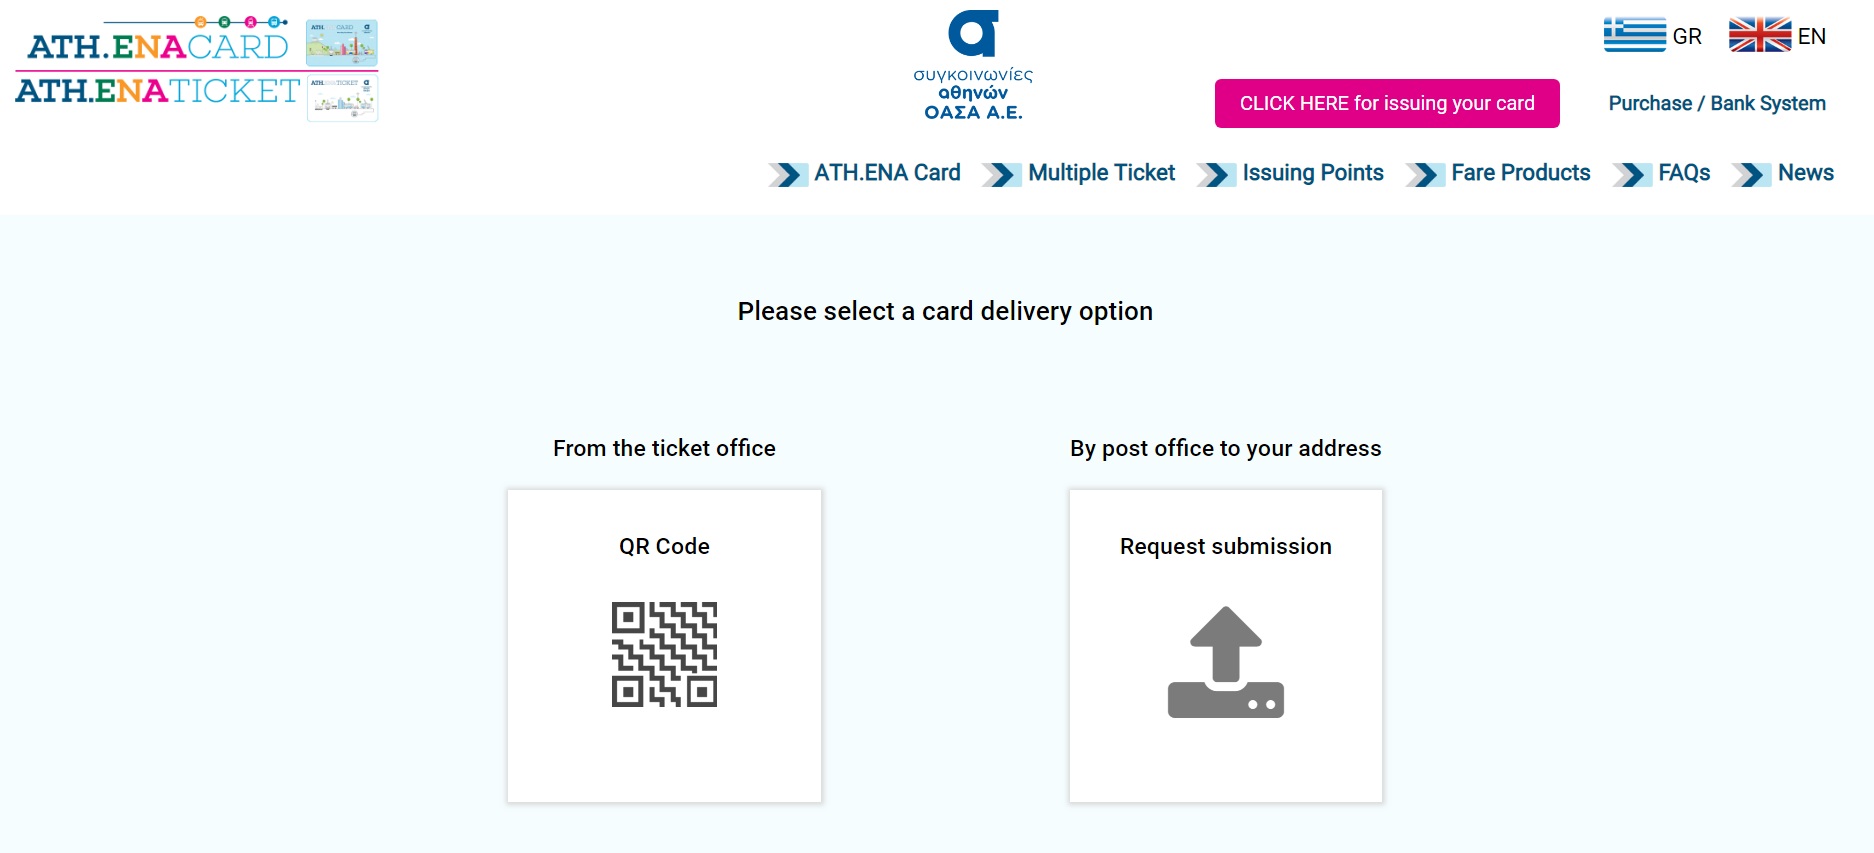Click the ATH.ENA CARD logo
The width and height of the screenshot is (1874, 853).
155,42
